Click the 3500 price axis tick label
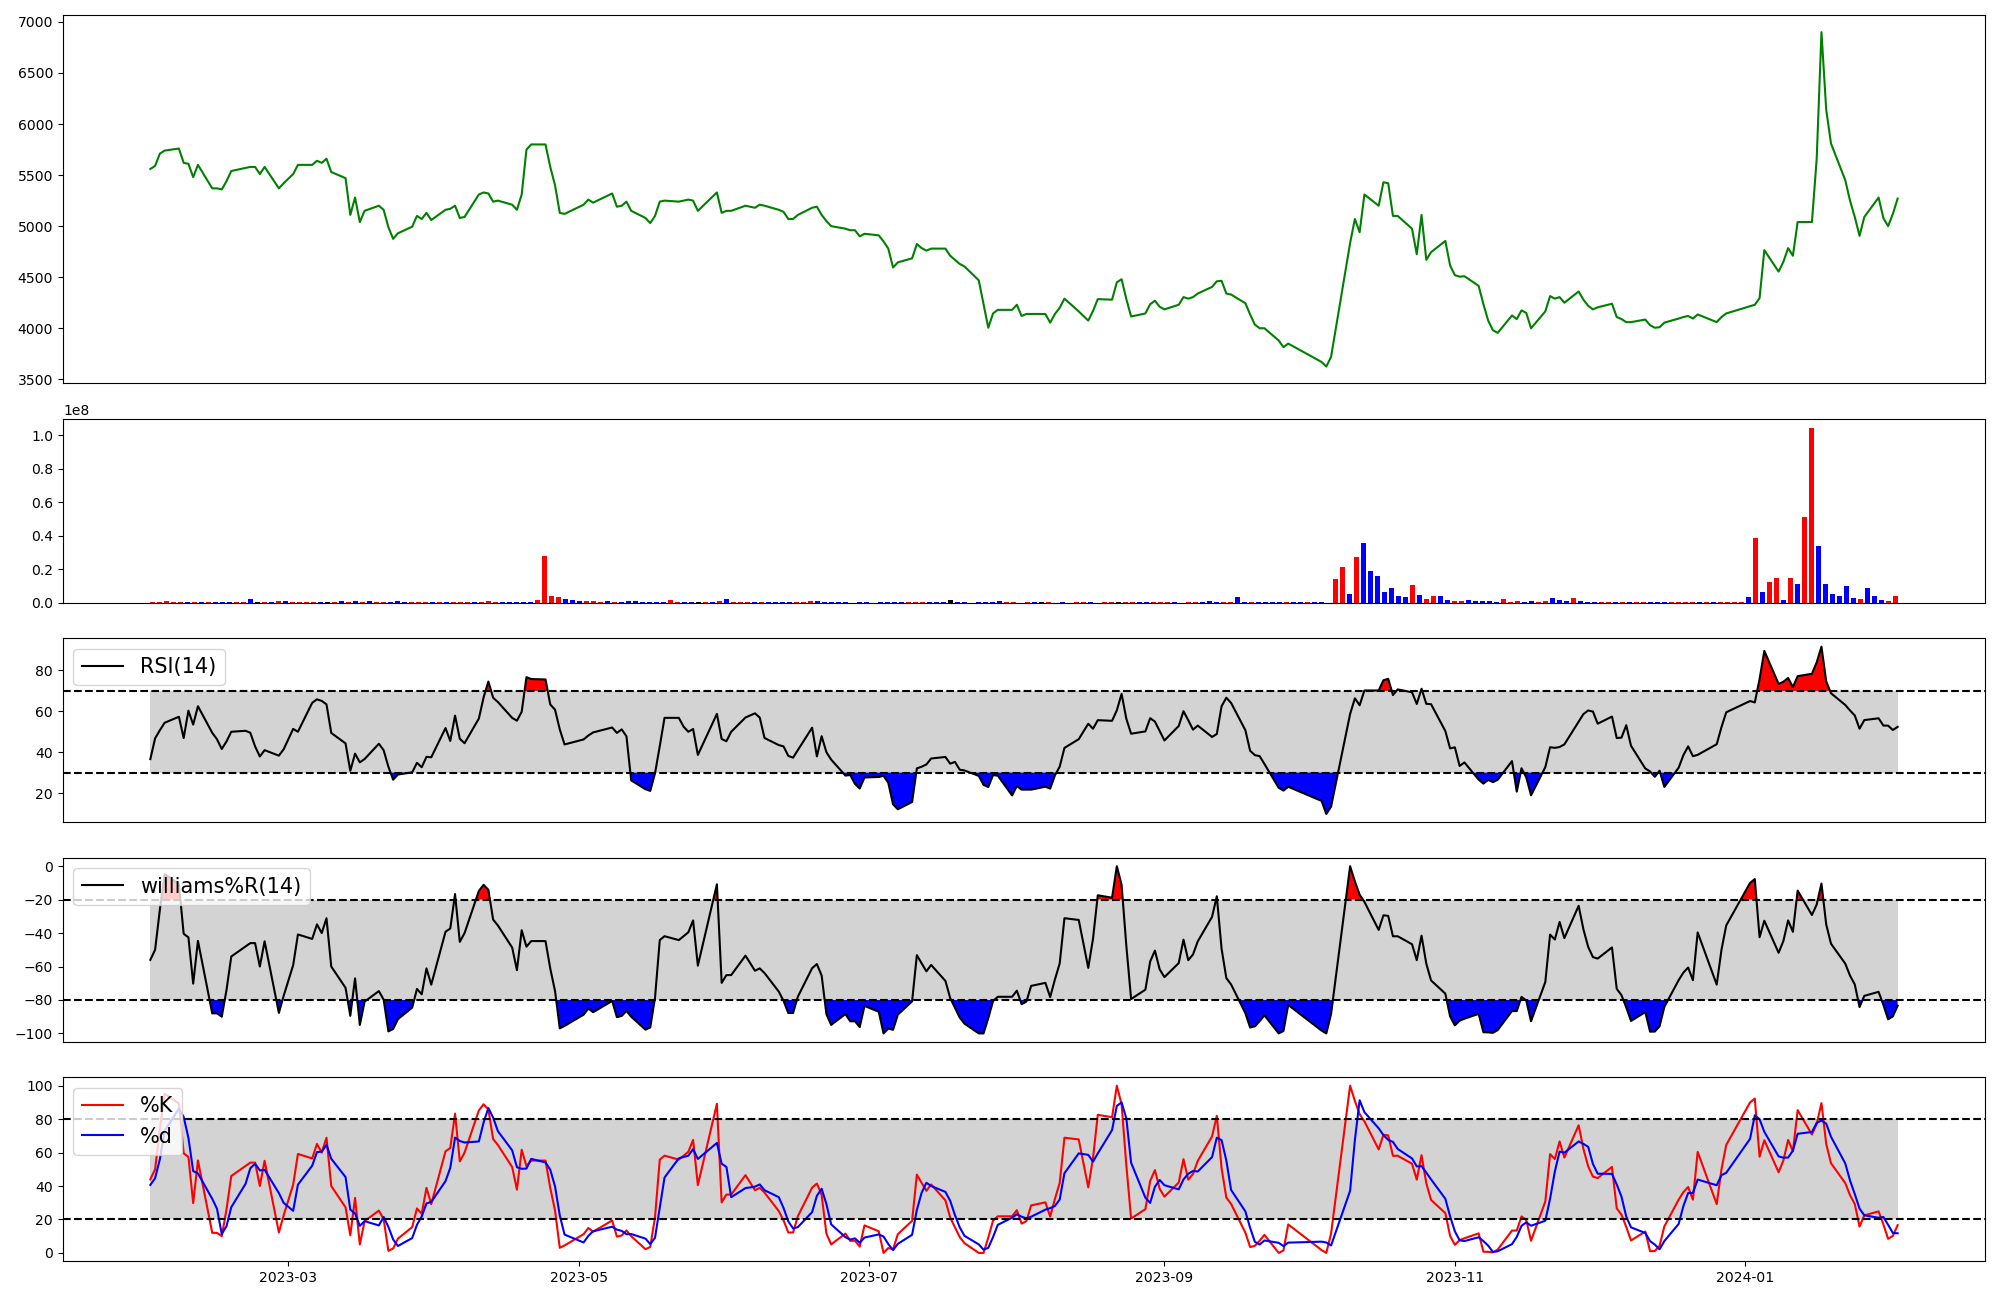The image size is (2000, 1300). 36,380
